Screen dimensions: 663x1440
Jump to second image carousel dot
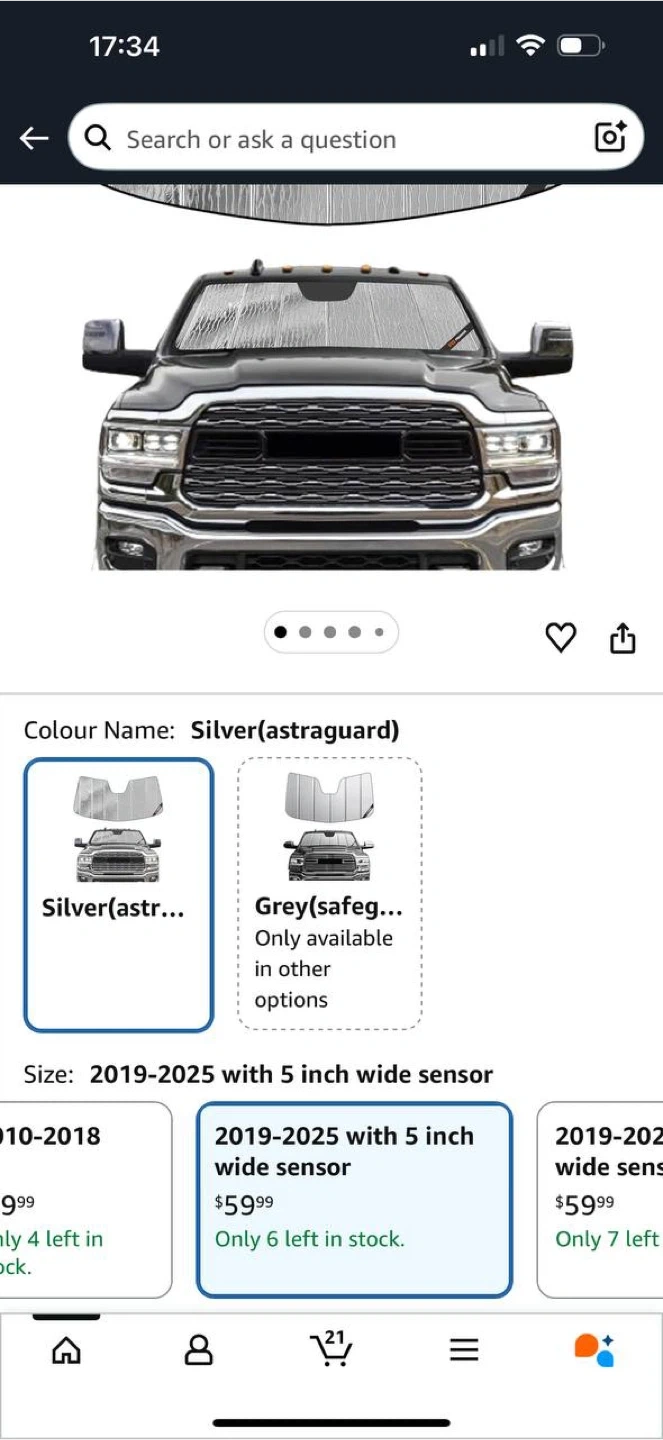[x=305, y=632]
